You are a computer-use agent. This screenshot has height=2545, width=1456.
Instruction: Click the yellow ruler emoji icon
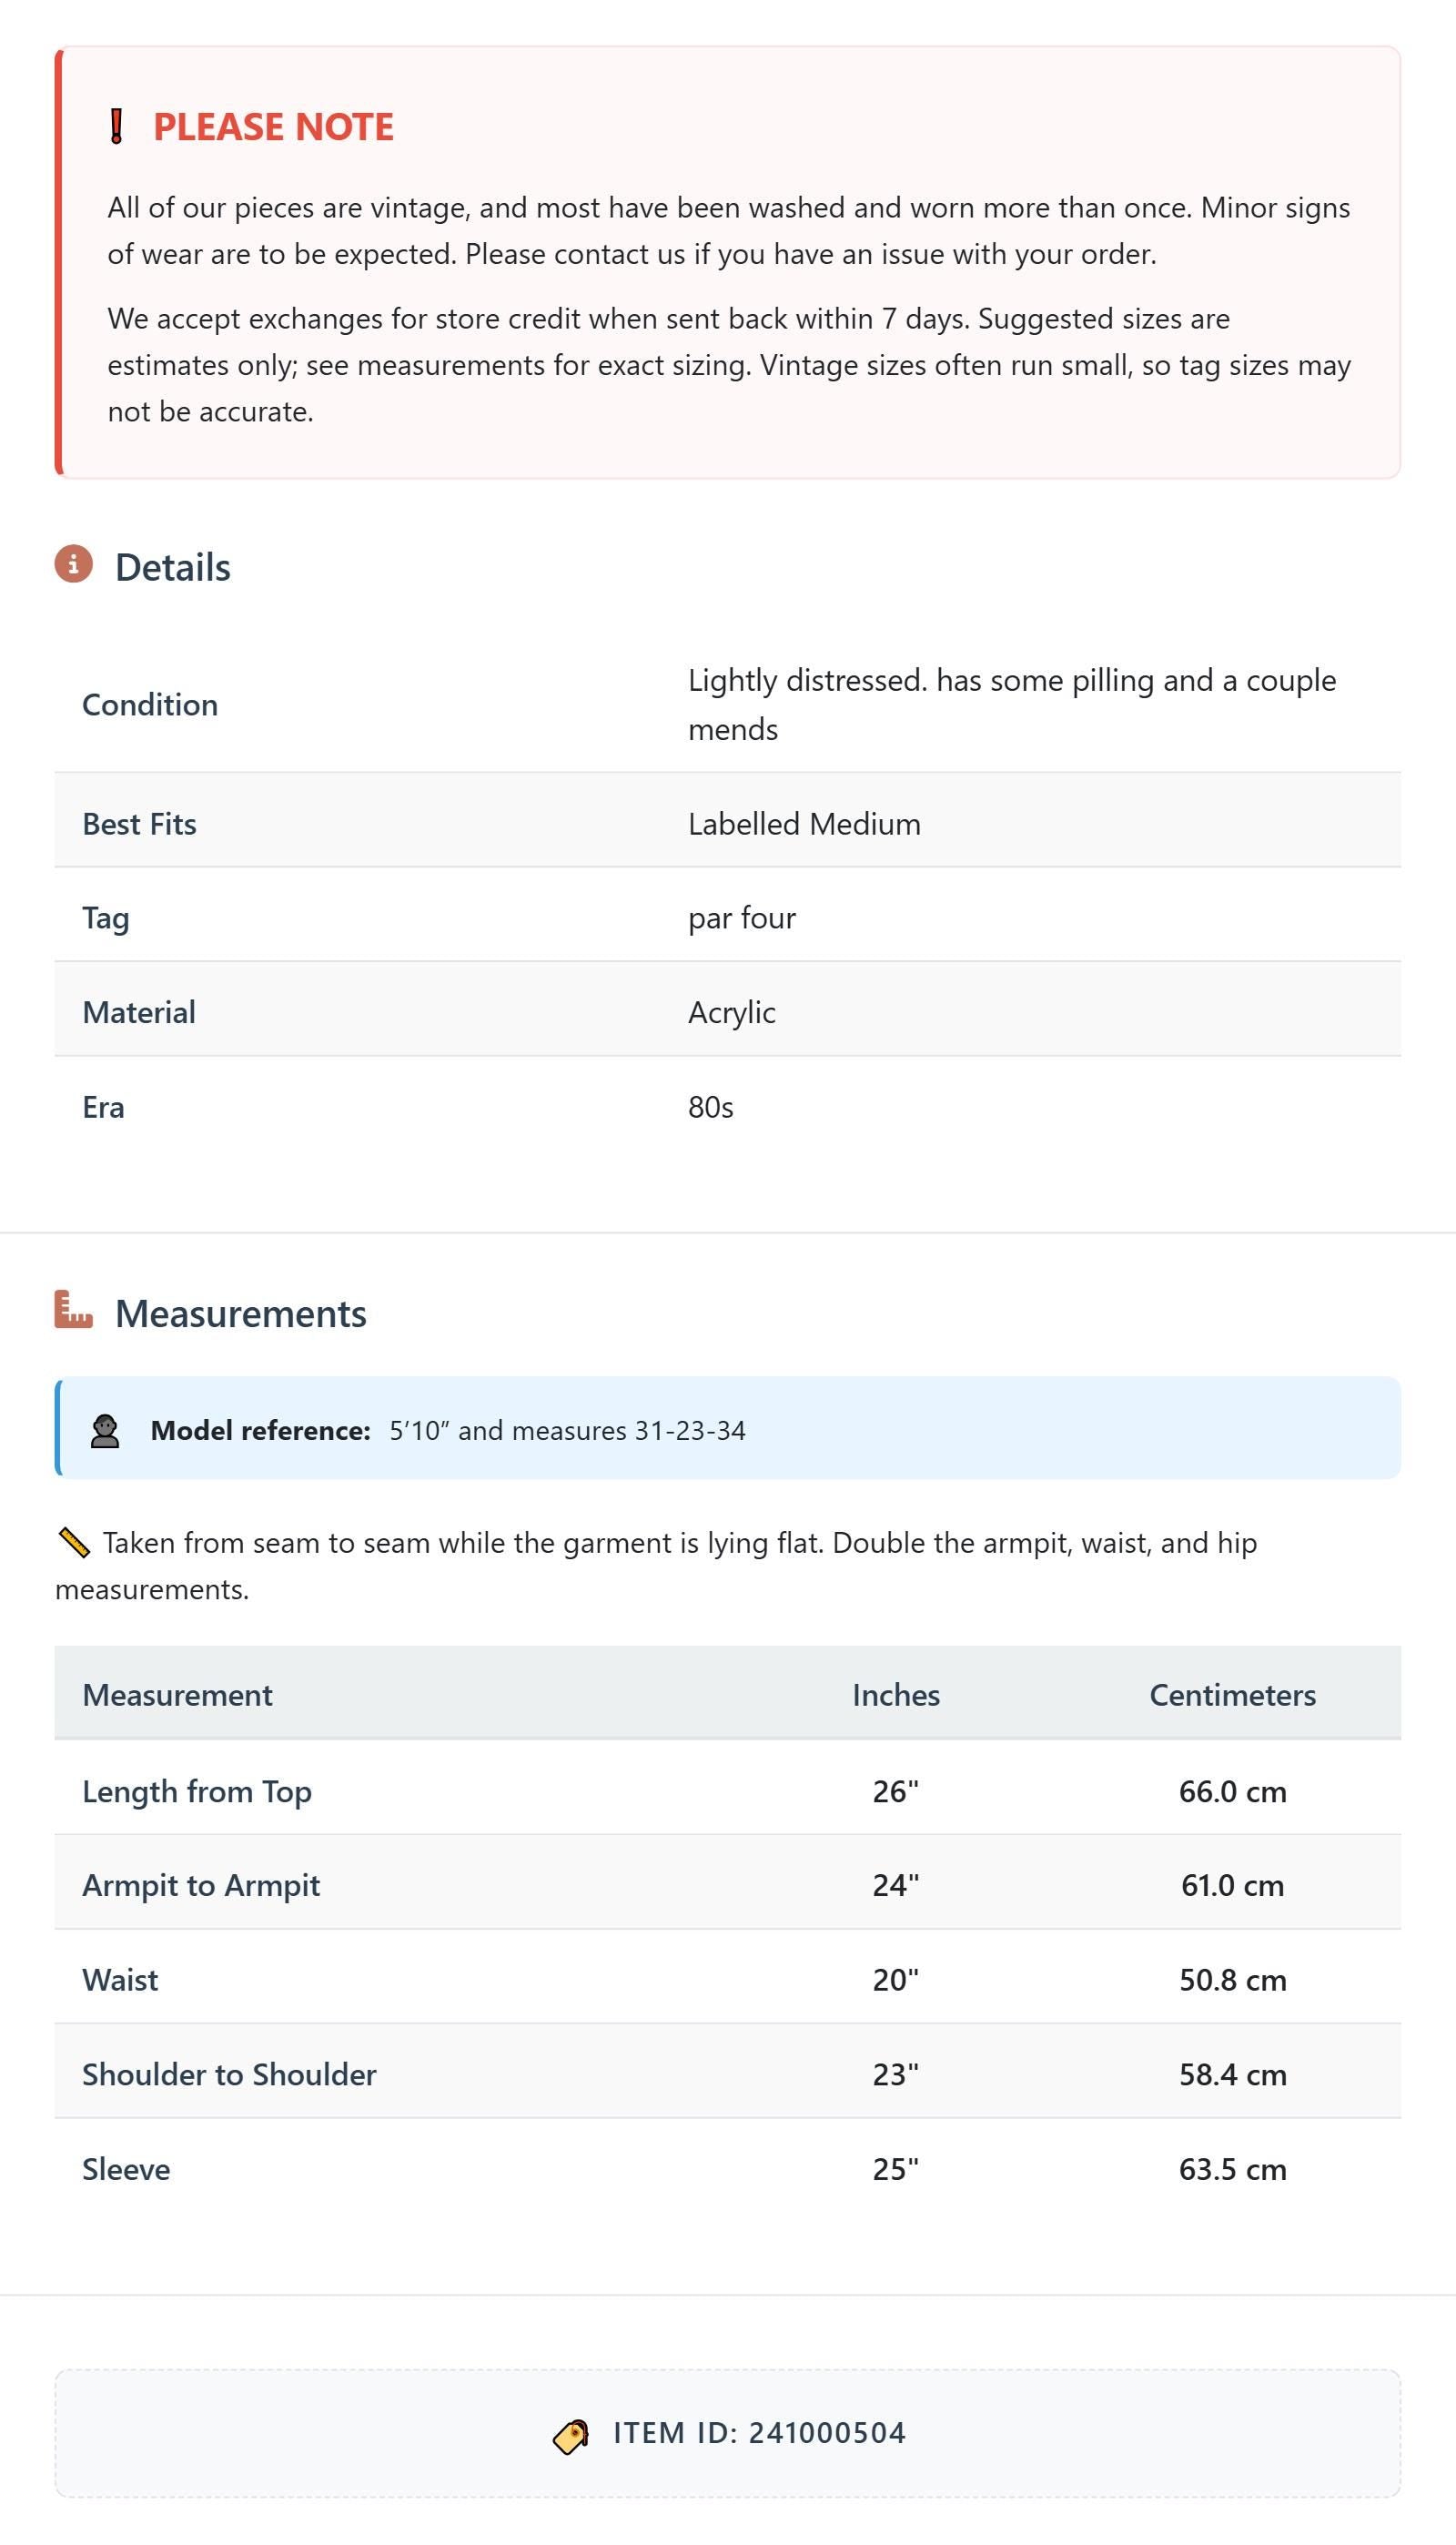click(74, 1543)
